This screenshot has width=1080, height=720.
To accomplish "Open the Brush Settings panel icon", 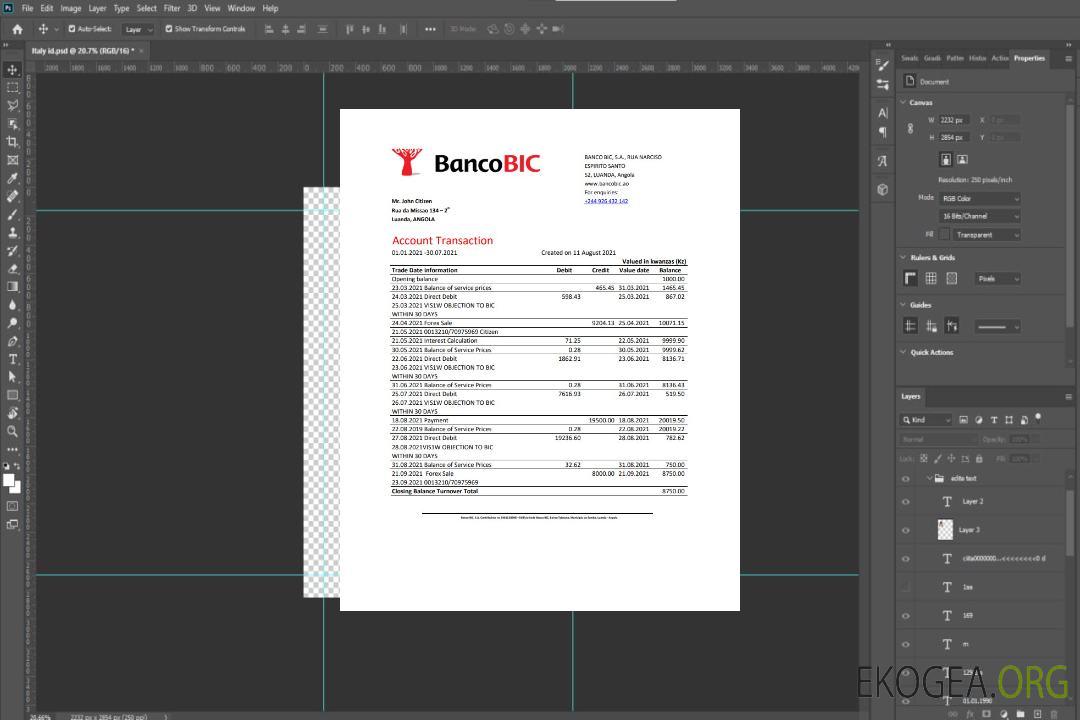I will click(883, 65).
